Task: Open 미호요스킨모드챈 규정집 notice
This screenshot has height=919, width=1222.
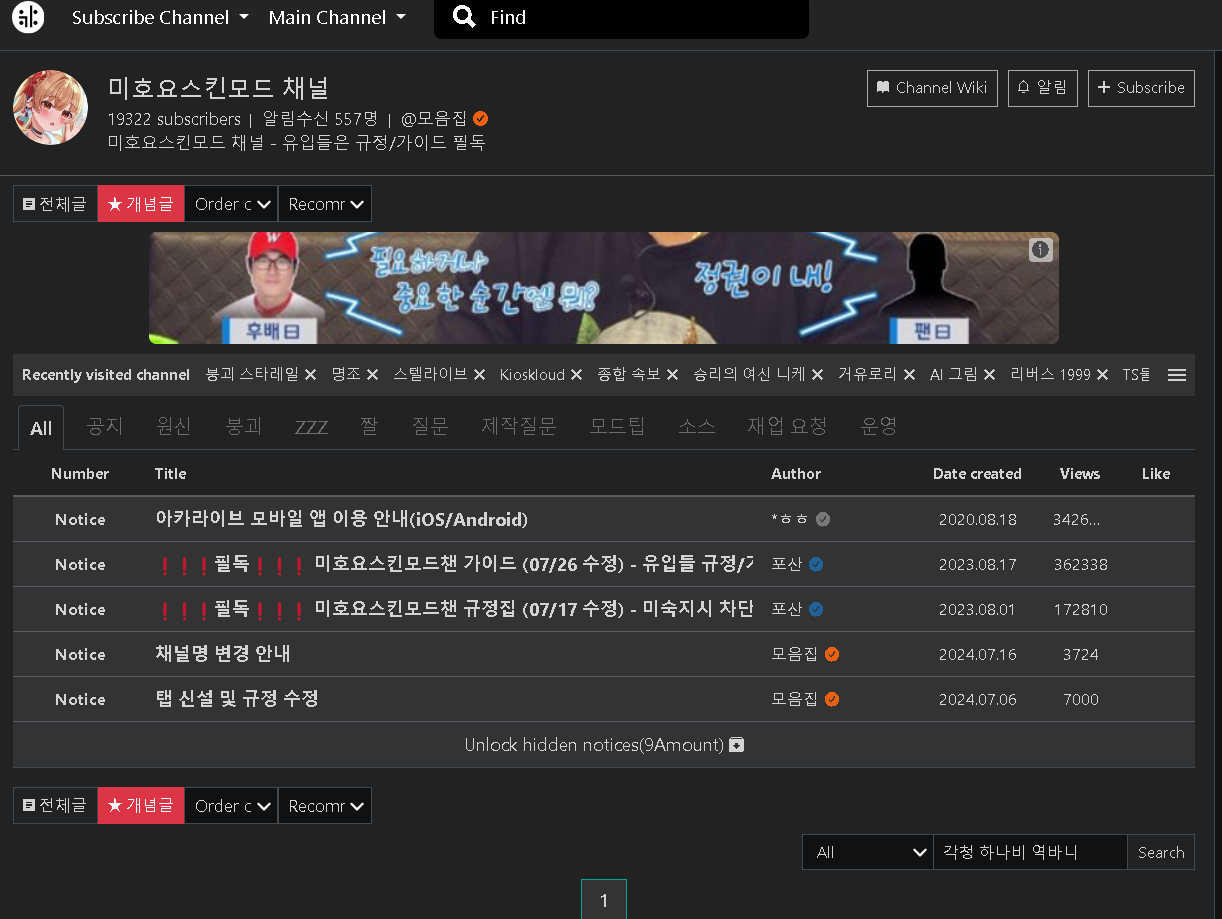Action: tap(455, 610)
